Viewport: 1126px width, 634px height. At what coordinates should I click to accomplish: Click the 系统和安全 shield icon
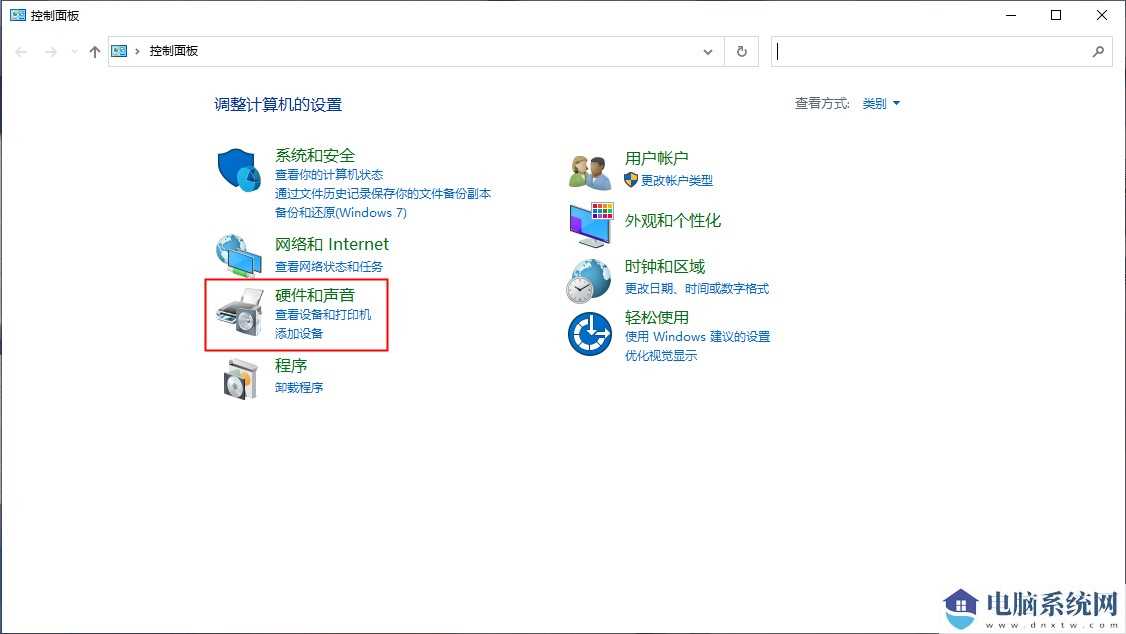(237, 172)
